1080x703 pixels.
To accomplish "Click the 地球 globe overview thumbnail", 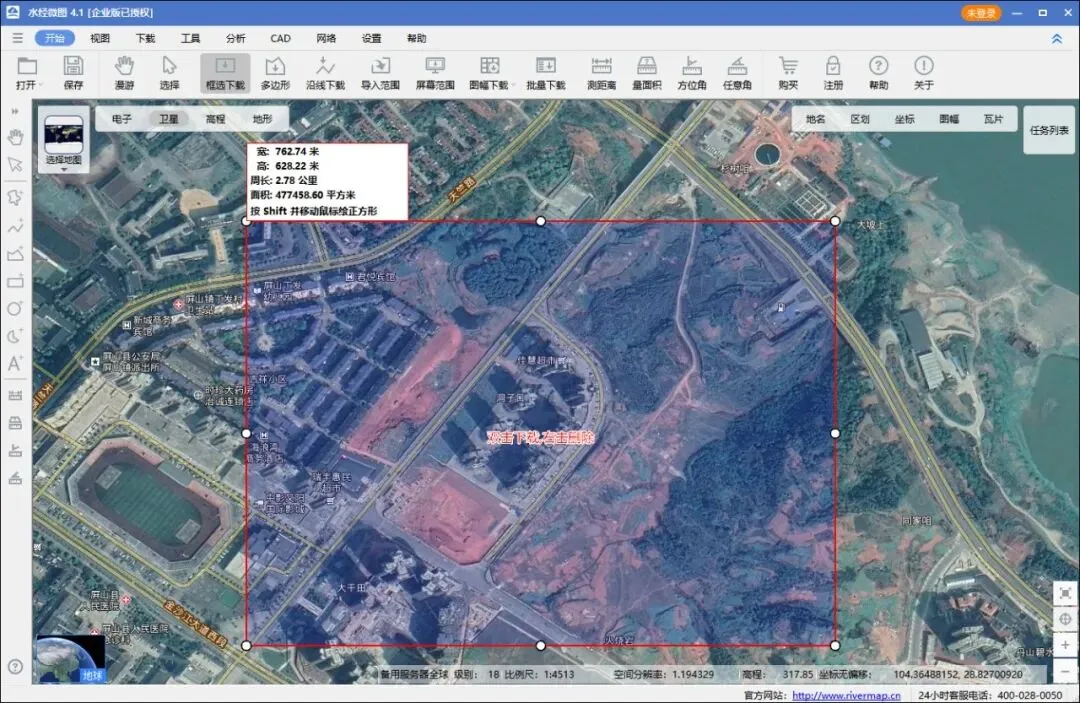I will coord(70,658).
